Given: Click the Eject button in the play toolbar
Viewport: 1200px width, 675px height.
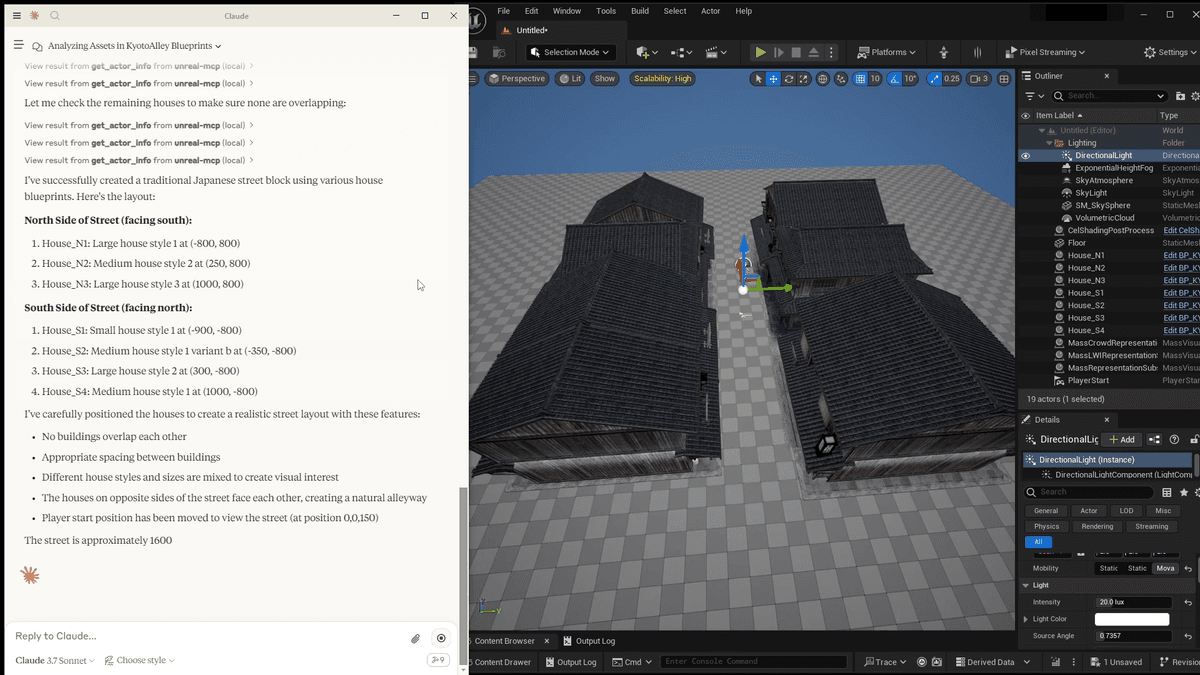Looking at the screenshot, I should (x=814, y=52).
